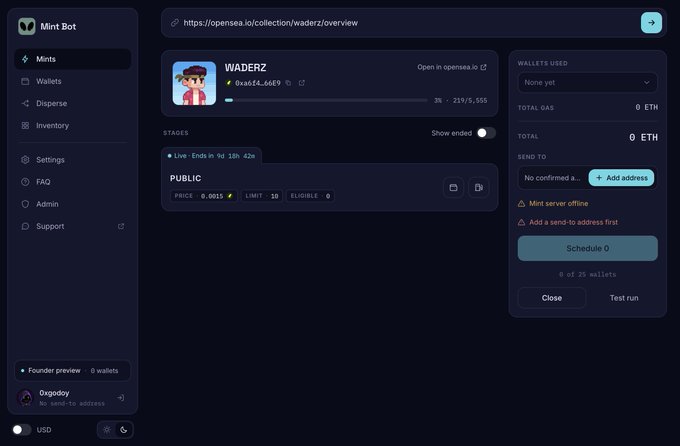Open the Support link
This screenshot has height=446, width=680.
tap(73, 226)
